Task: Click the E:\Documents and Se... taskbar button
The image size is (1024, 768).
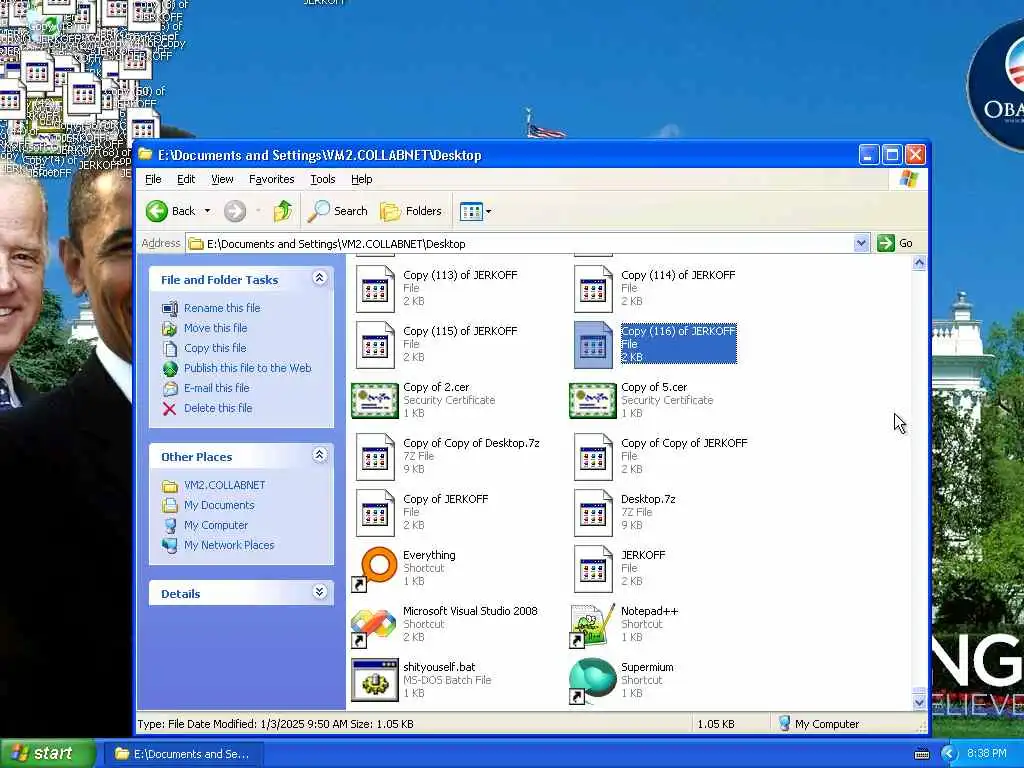Action: pos(183,754)
